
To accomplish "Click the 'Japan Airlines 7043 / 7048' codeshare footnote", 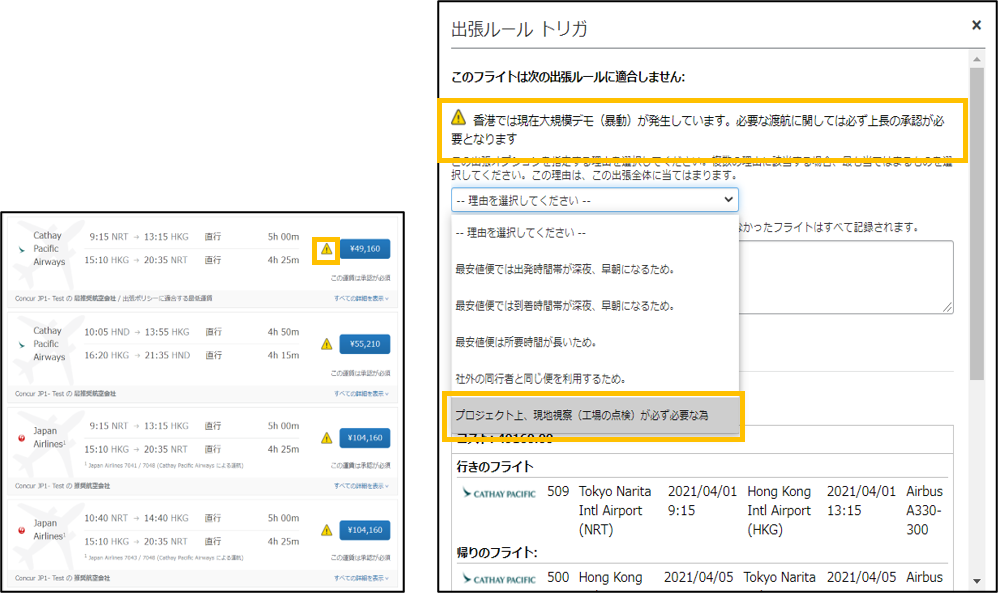I will [x=164, y=558].
